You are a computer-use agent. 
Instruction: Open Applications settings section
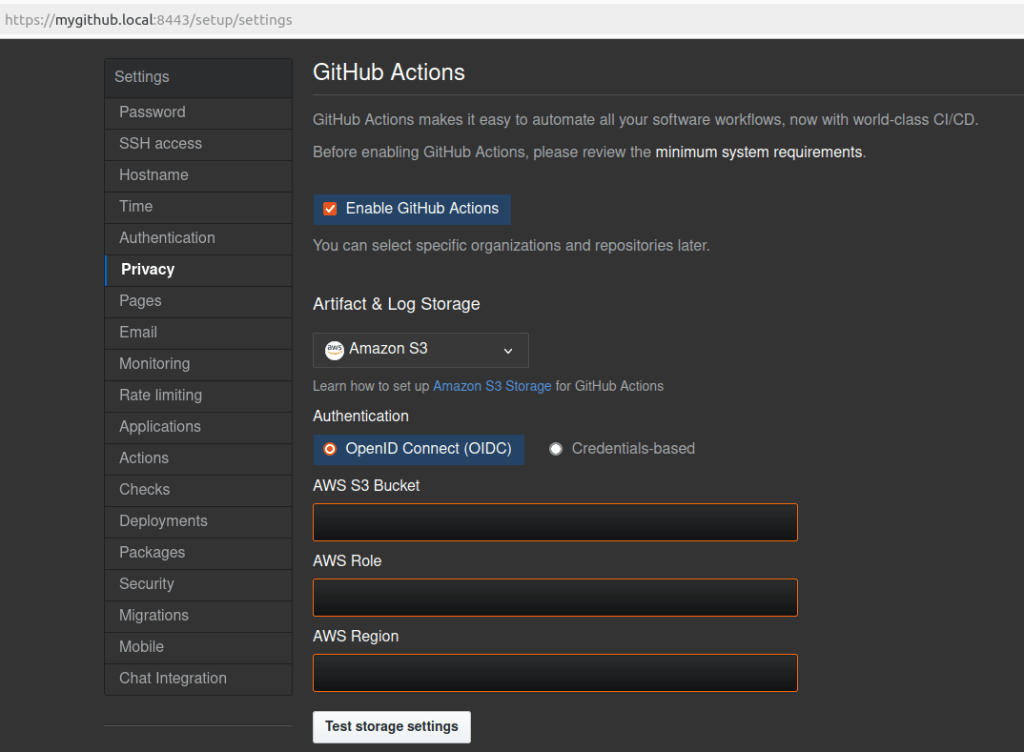(x=199, y=427)
